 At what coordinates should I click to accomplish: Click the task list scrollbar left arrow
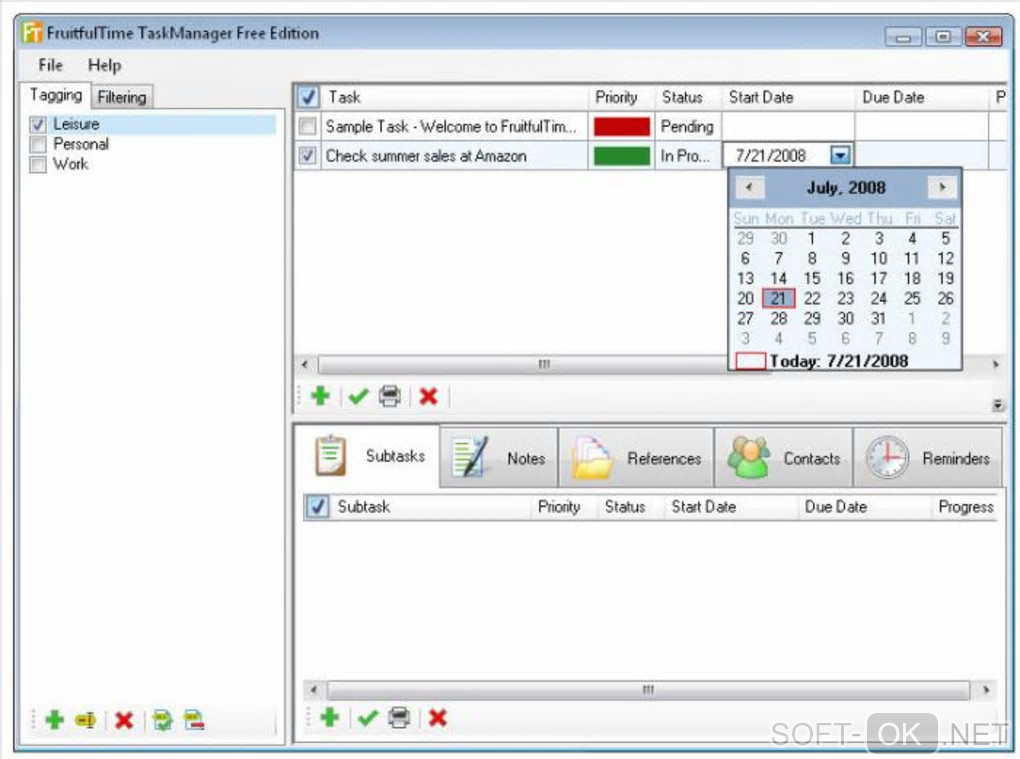tap(304, 364)
